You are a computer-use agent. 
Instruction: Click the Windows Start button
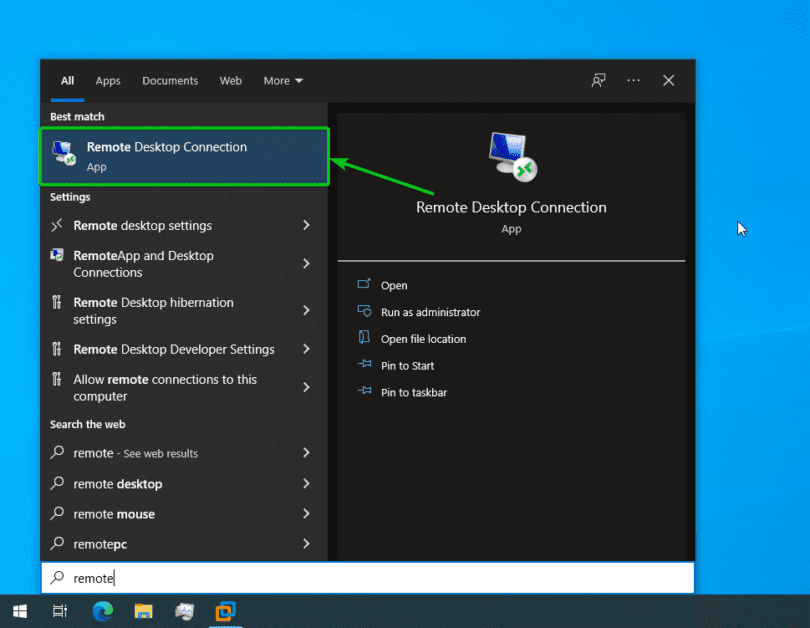tap(20, 610)
